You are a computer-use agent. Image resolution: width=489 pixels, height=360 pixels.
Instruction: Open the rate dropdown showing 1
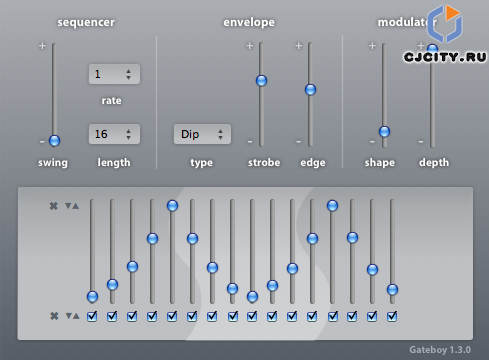(x=114, y=74)
